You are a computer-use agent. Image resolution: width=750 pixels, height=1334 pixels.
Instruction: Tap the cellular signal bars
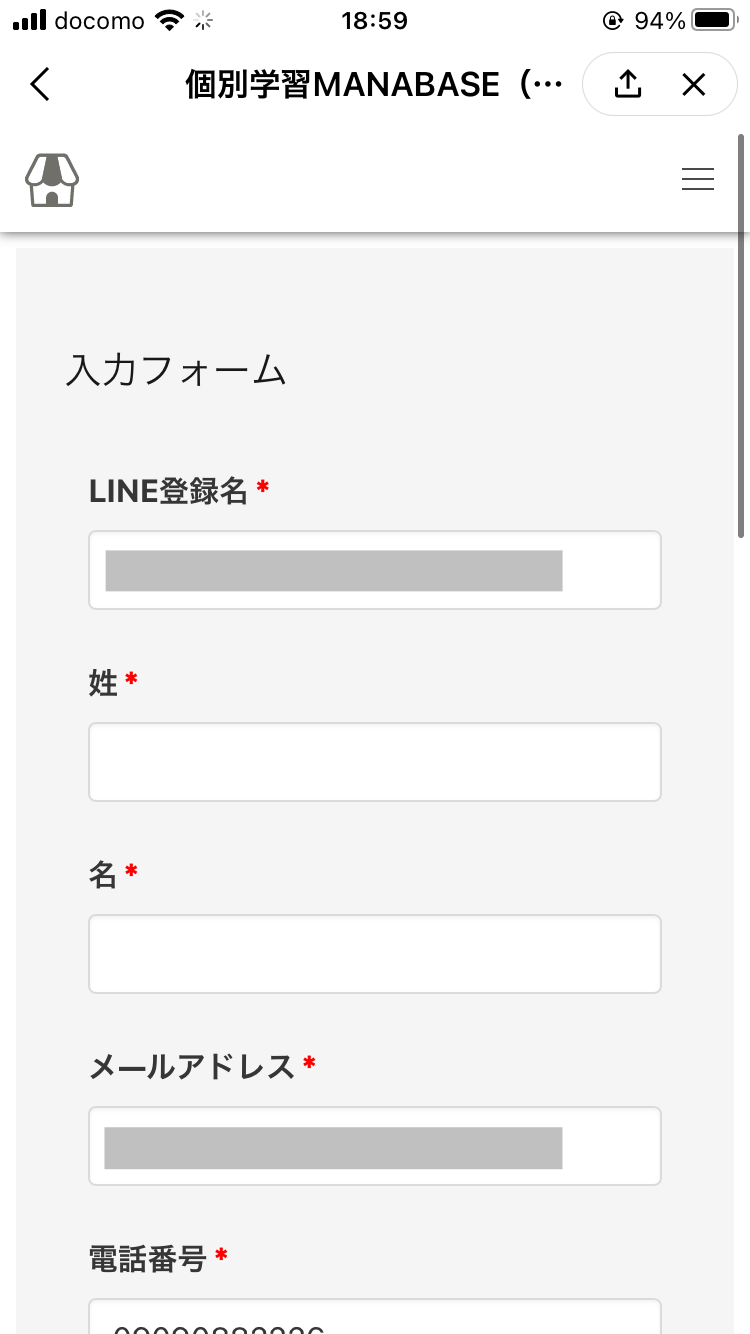point(29,20)
